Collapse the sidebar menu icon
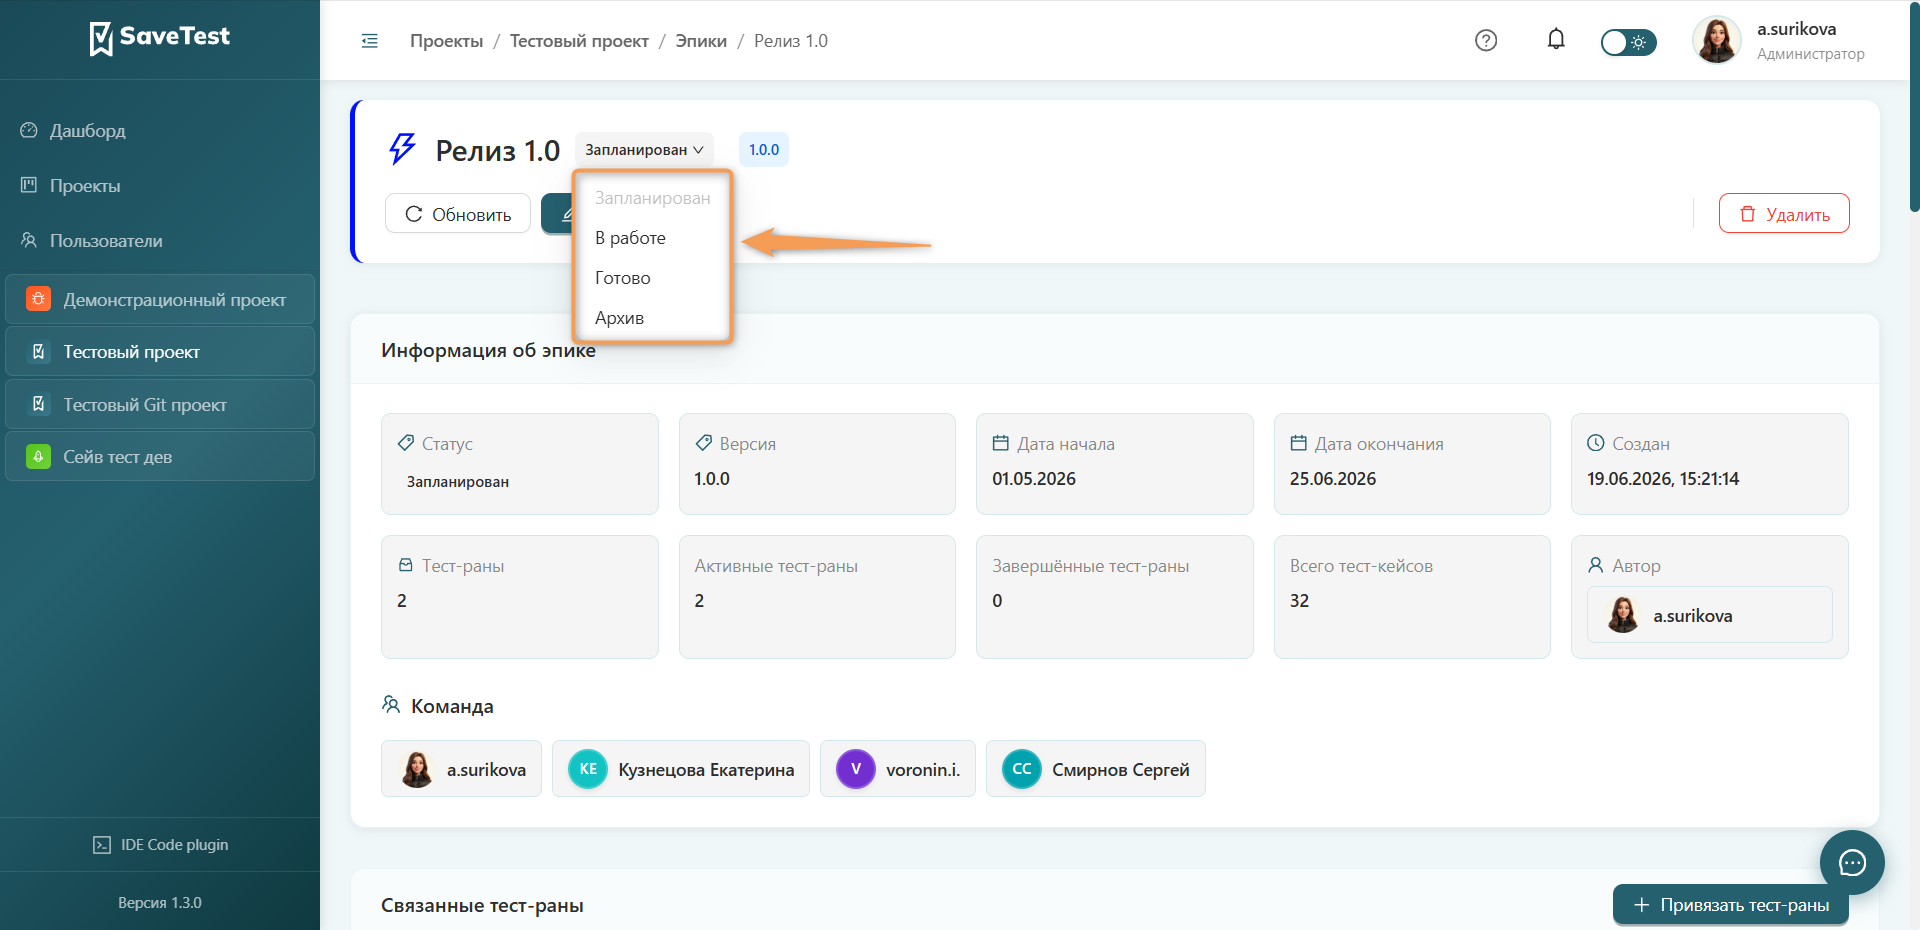The image size is (1920, 930). [369, 41]
